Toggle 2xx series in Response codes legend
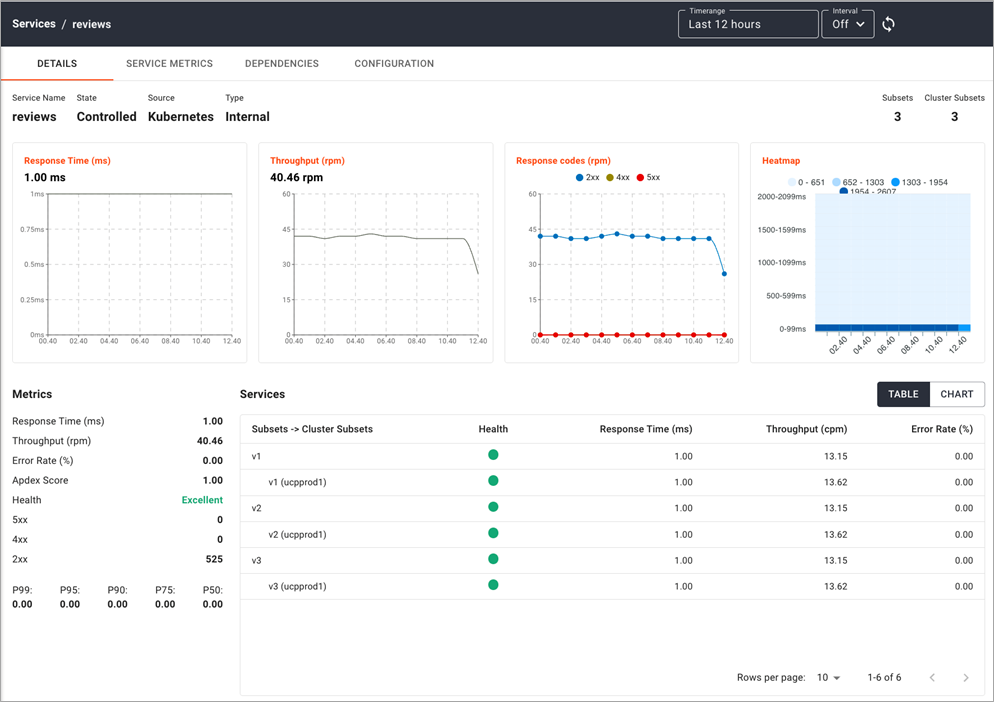The width and height of the screenshot is (994, 702). (x=587, y=177)
